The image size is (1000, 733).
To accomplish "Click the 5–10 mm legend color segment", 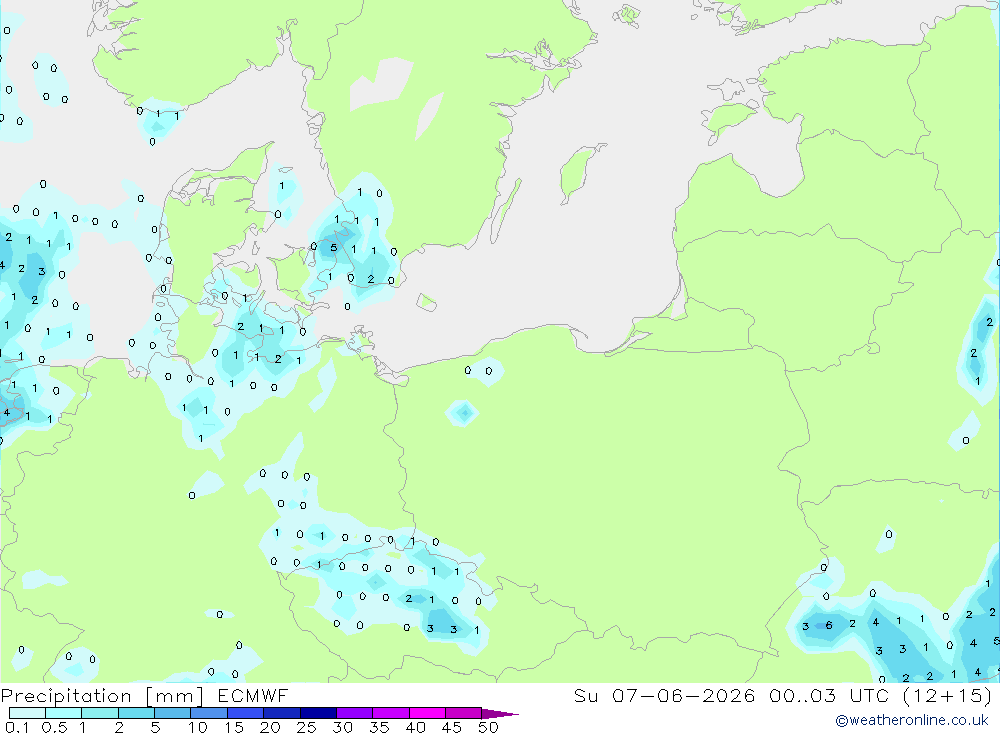I will click(x=173, y=713).
